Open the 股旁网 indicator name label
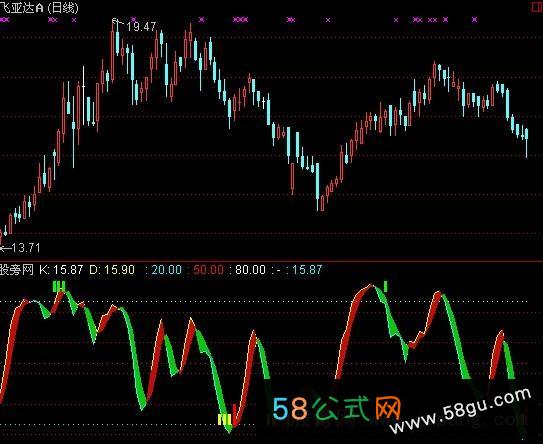Viewport: 543px width, 444px height. coord(17,270)
